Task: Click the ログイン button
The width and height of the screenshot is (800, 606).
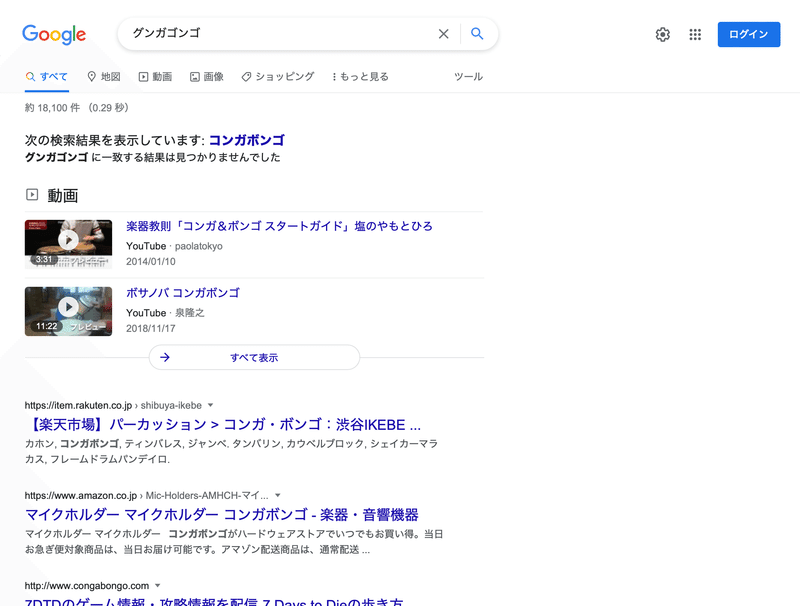Action: (x=748, y=34)
